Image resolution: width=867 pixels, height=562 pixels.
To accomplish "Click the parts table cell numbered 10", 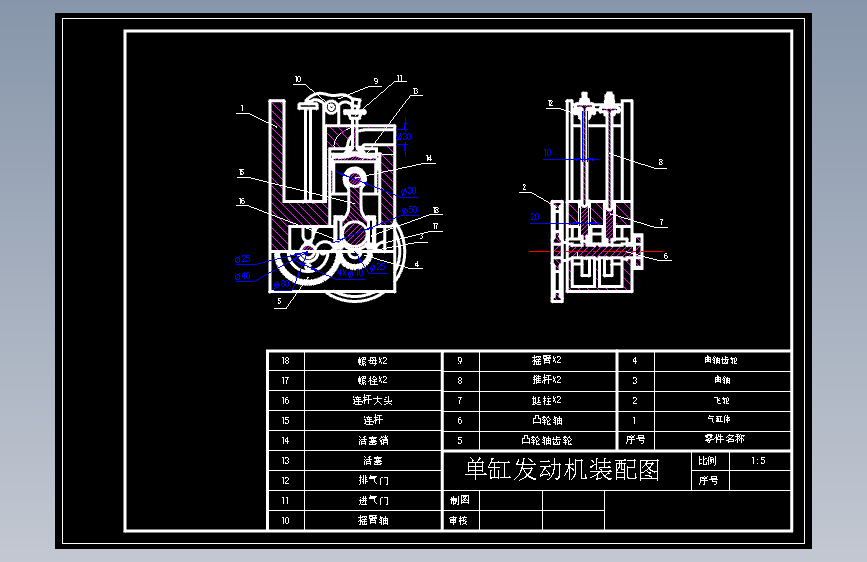I will 285,521.
